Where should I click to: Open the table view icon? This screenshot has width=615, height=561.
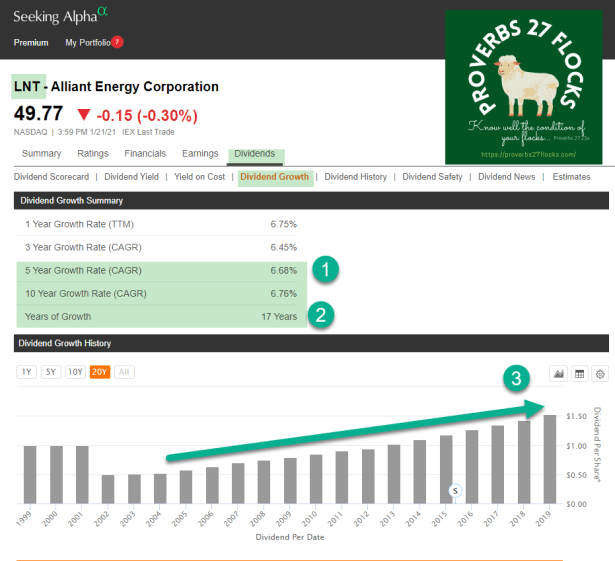coord(580,373)
